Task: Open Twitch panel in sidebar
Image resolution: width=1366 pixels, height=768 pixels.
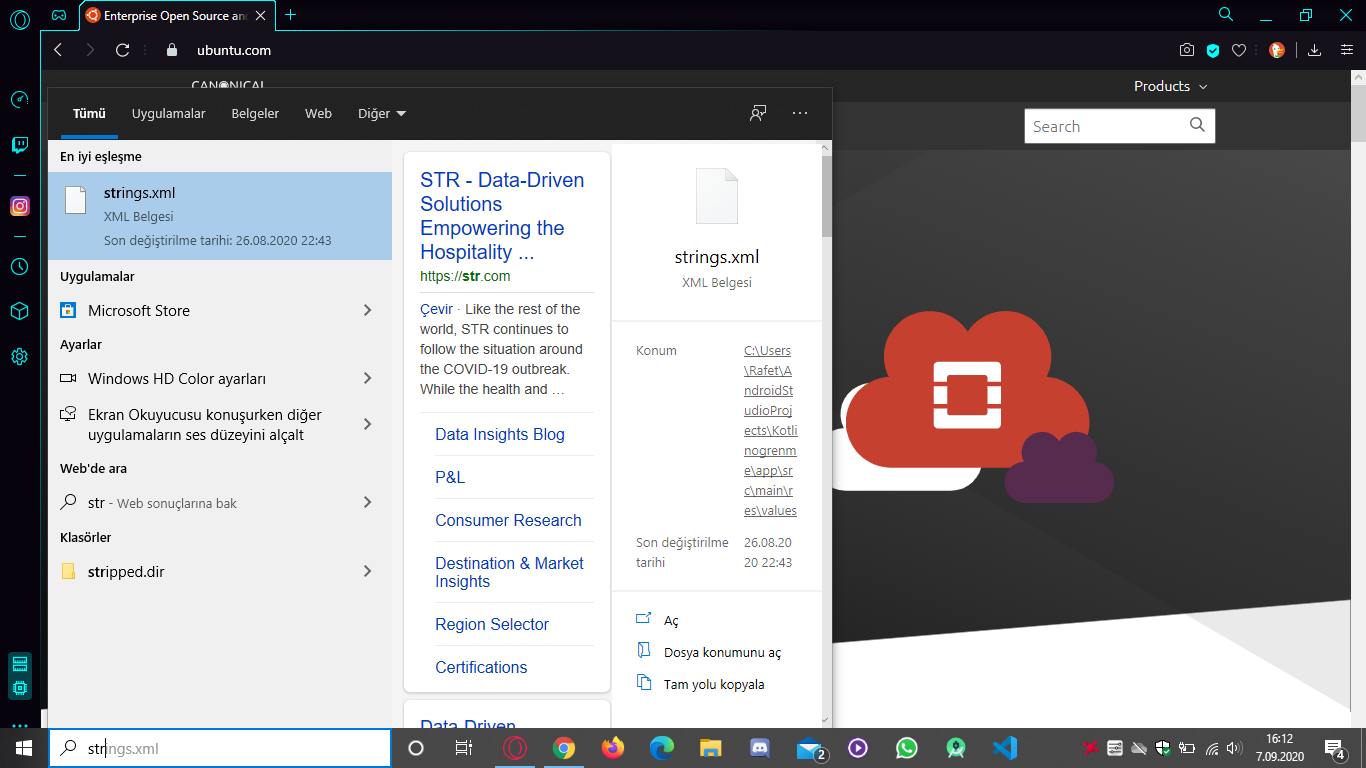Action: point(19,146)
